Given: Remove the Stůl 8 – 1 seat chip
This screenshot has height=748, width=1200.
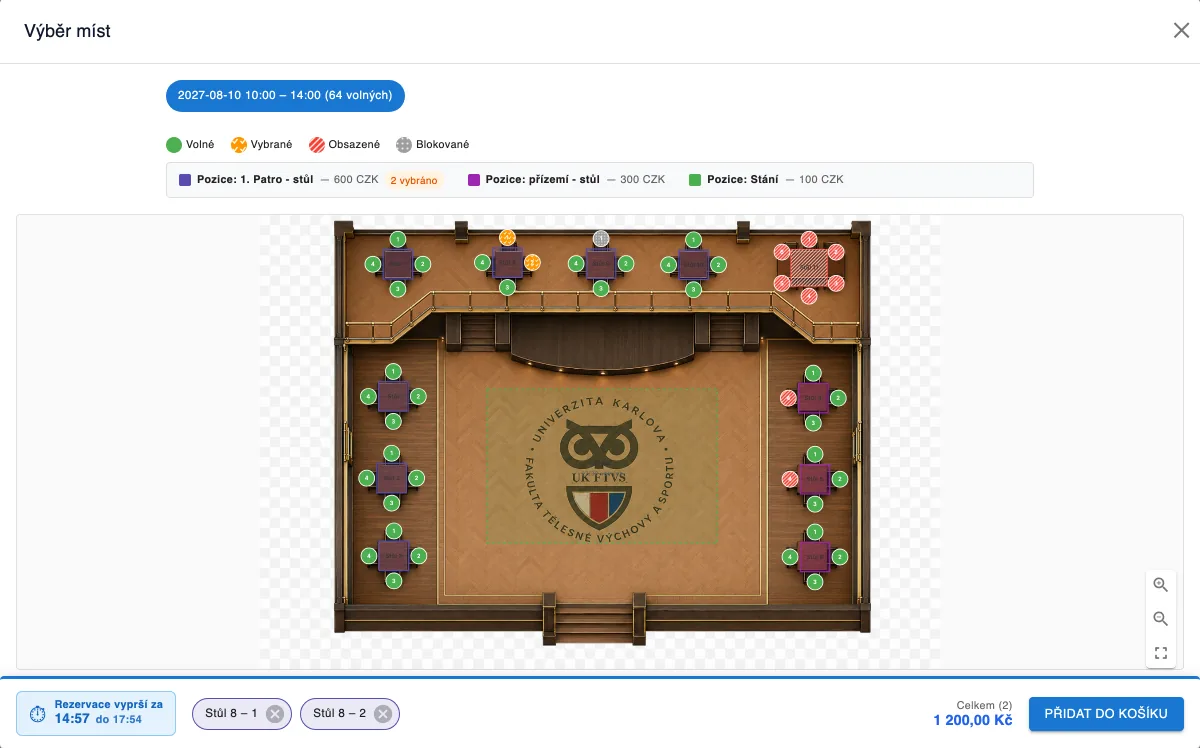Looking at the screenshot, I should point(275,714).
